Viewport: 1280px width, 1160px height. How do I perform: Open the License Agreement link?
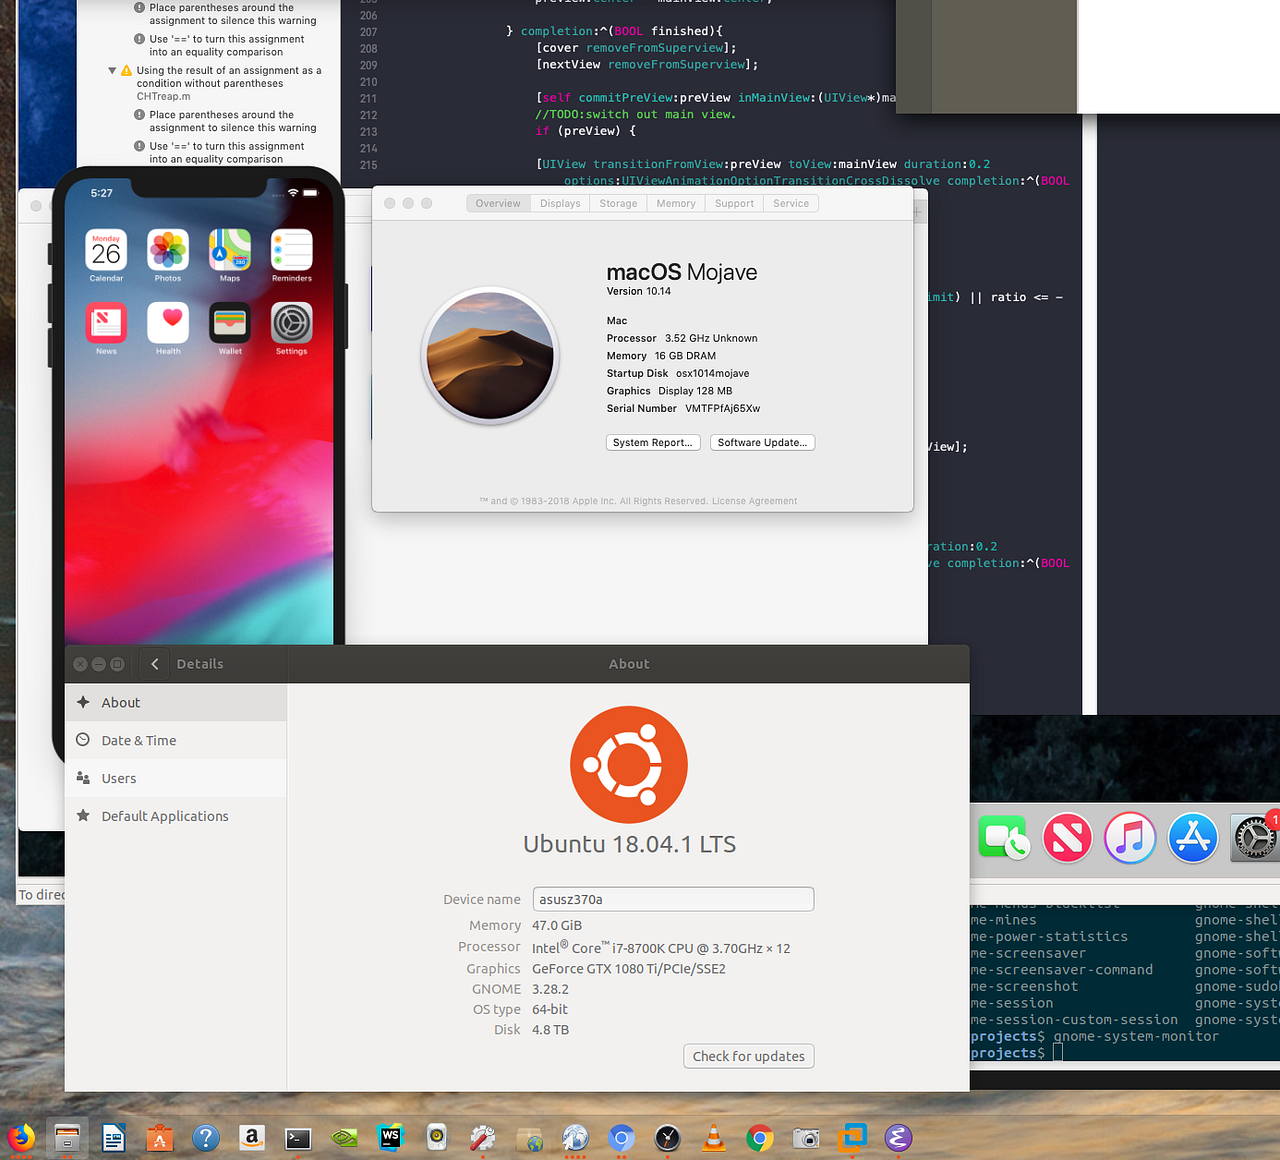pos(754,501)
